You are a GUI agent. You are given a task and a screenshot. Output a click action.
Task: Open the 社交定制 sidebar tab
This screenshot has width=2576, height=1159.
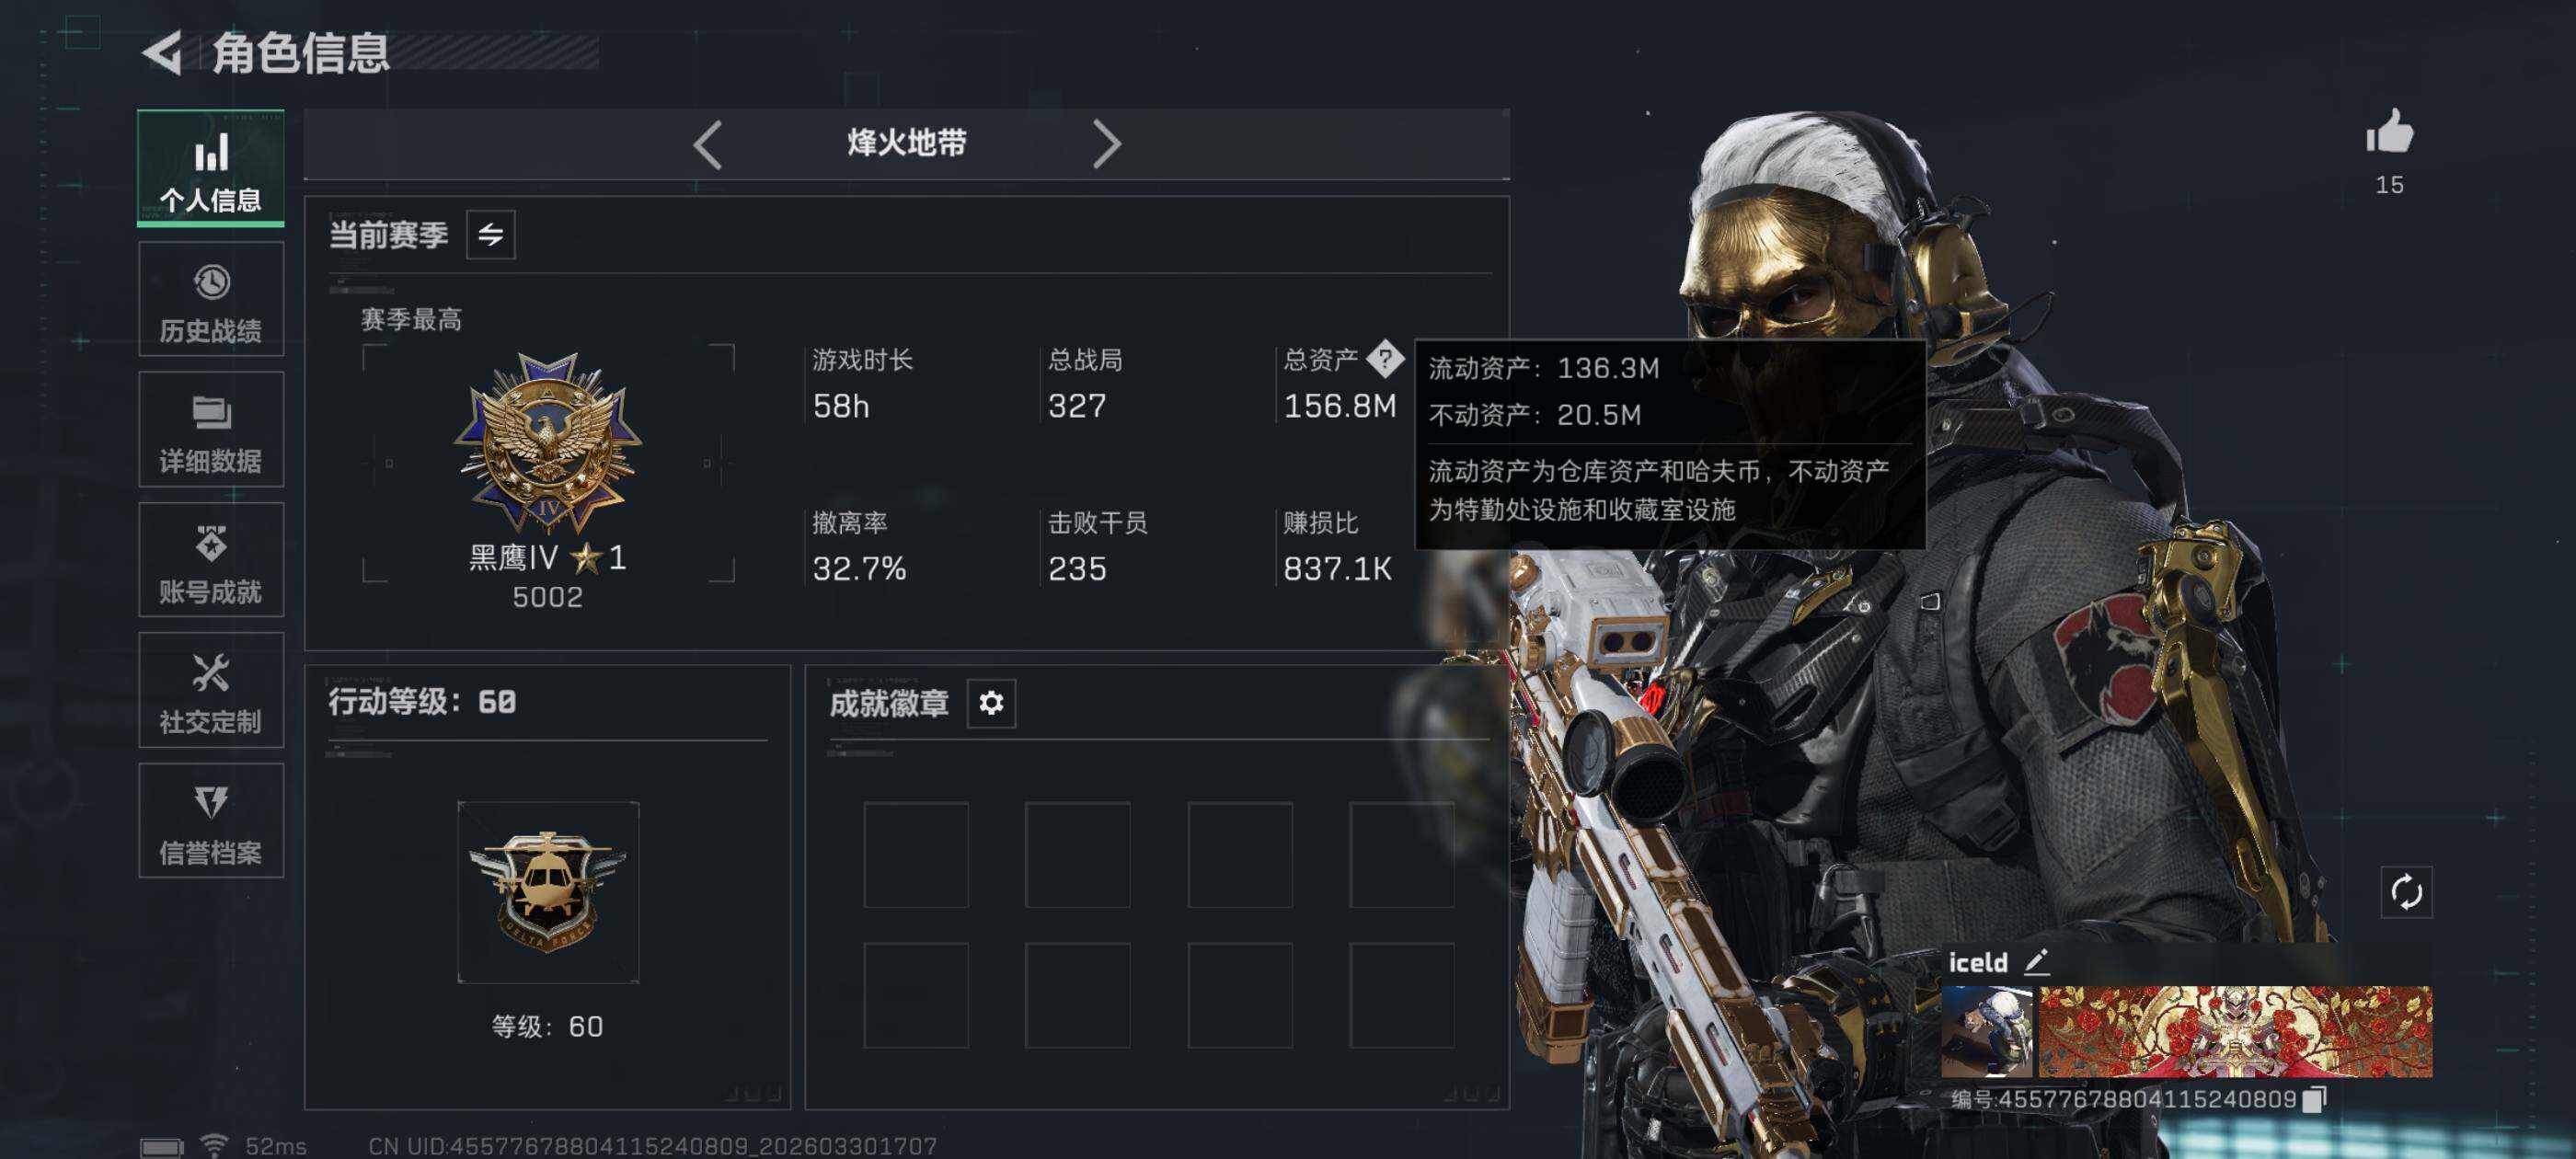pyautogui.click(x=211, y=690)
